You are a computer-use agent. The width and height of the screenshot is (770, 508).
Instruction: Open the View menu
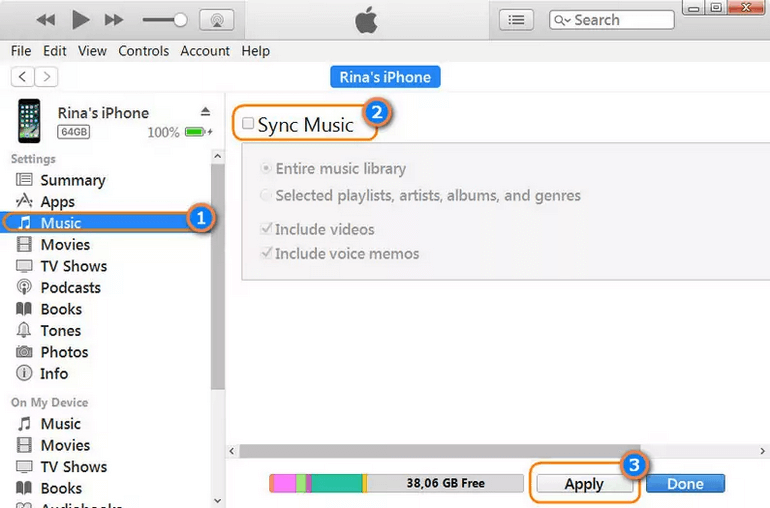92,51
